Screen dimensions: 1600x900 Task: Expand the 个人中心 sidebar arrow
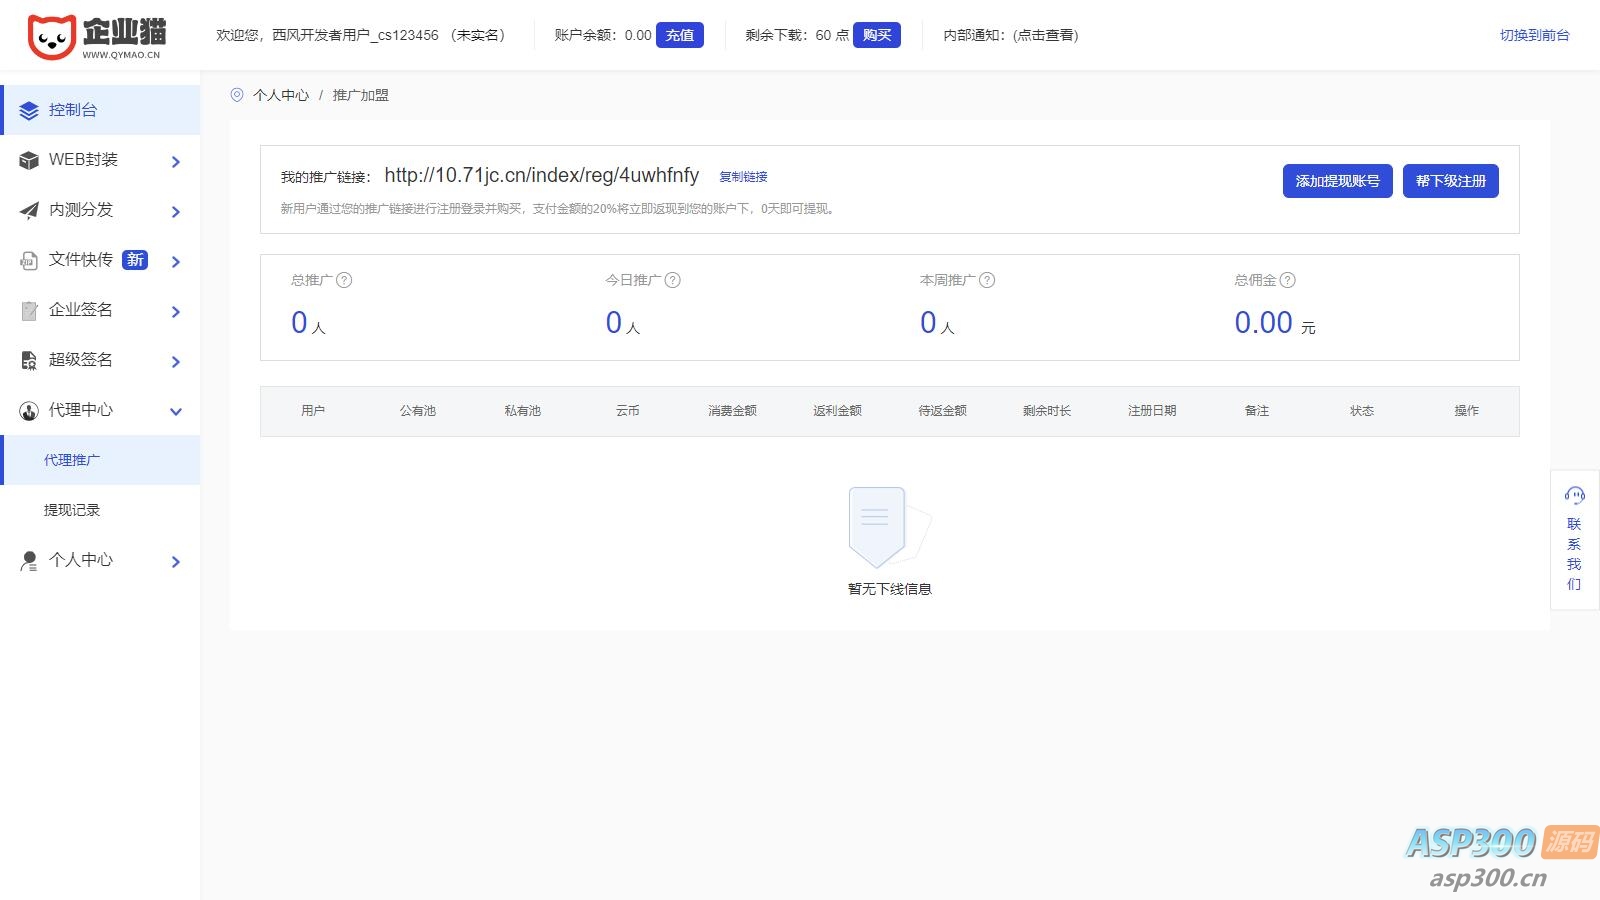176,562
